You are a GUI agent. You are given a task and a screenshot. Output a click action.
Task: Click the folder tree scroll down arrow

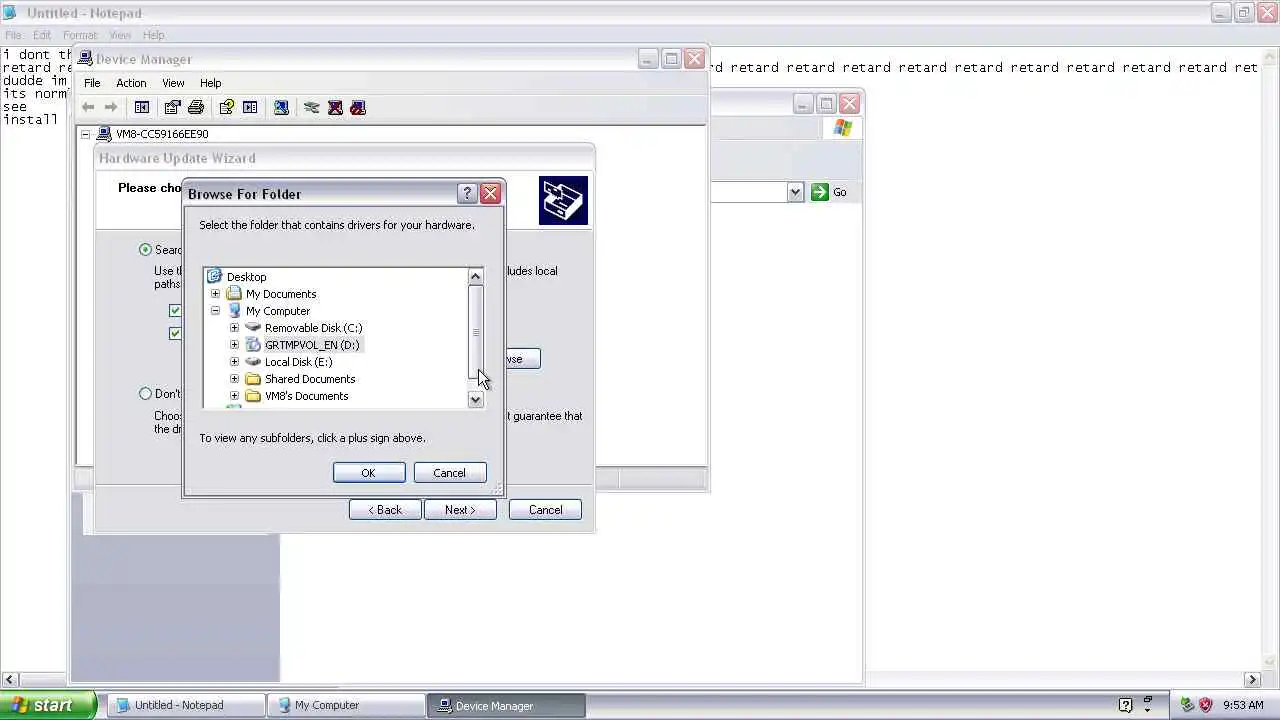coord(476,400)
